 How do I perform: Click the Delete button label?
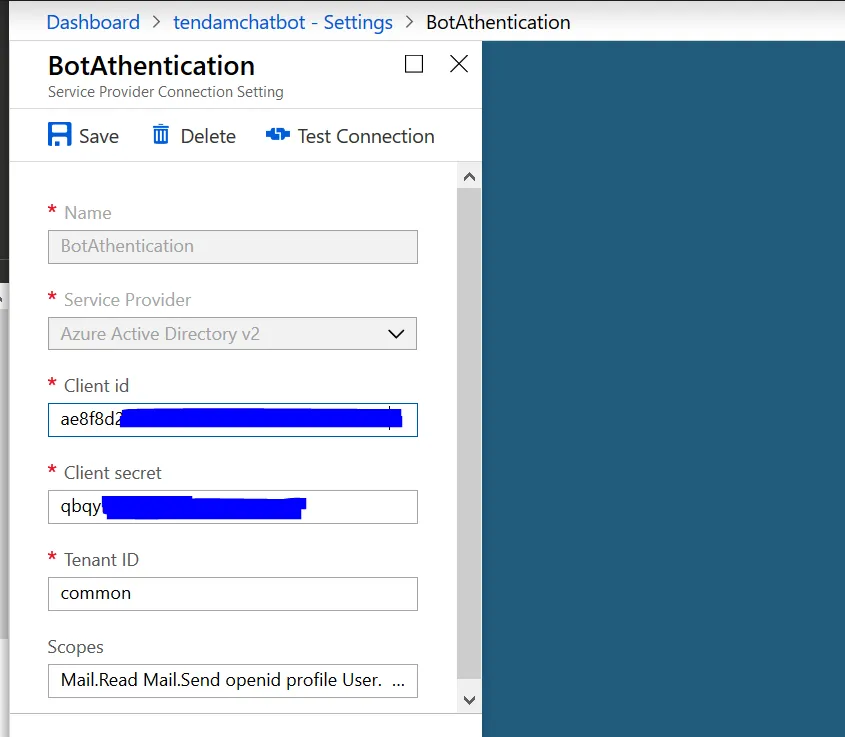click(208, 137)
